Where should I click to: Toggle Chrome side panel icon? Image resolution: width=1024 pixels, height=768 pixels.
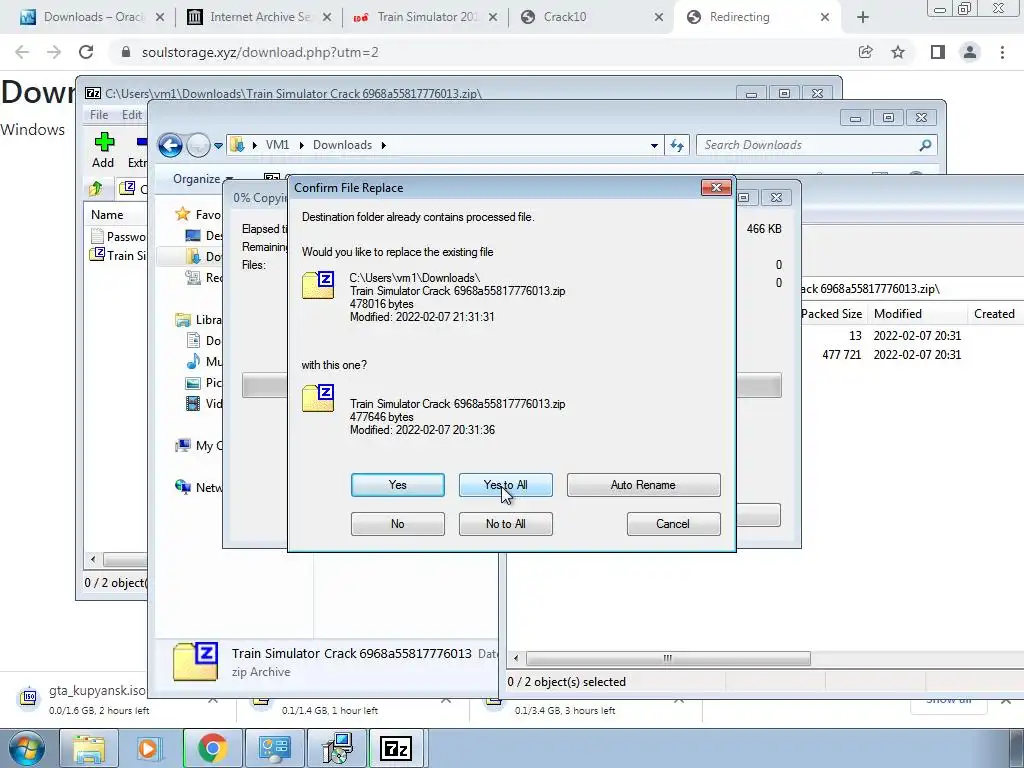[938, 52]
